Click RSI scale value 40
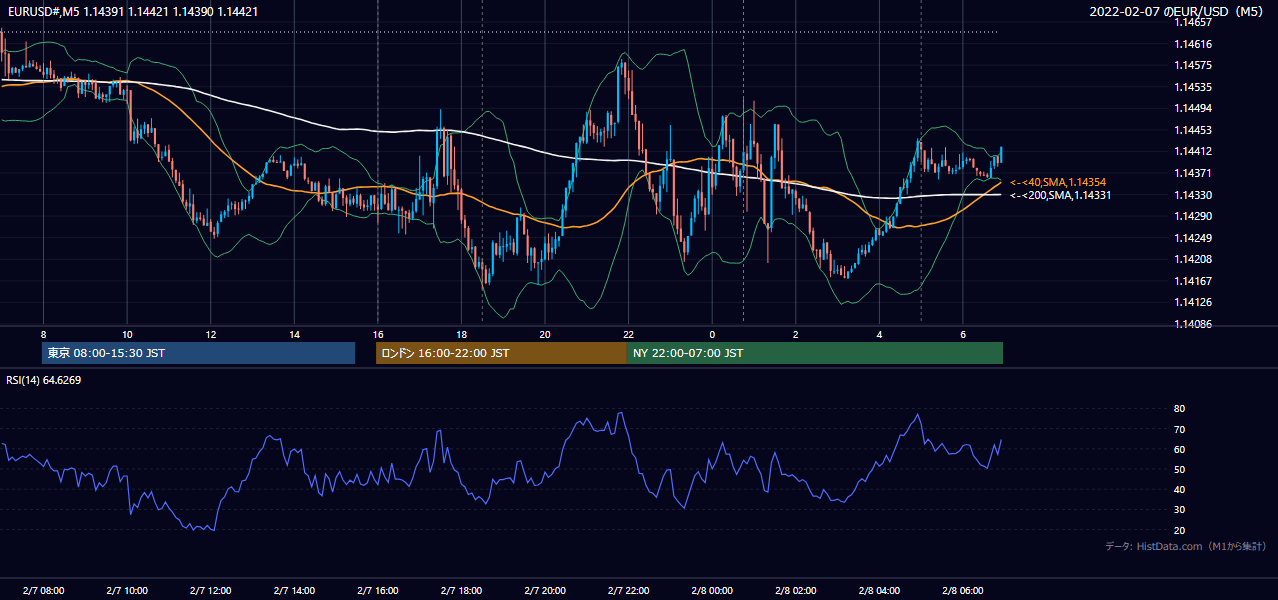The width and height of the screenshot is (1278, 600). (x=1179, y=489)
